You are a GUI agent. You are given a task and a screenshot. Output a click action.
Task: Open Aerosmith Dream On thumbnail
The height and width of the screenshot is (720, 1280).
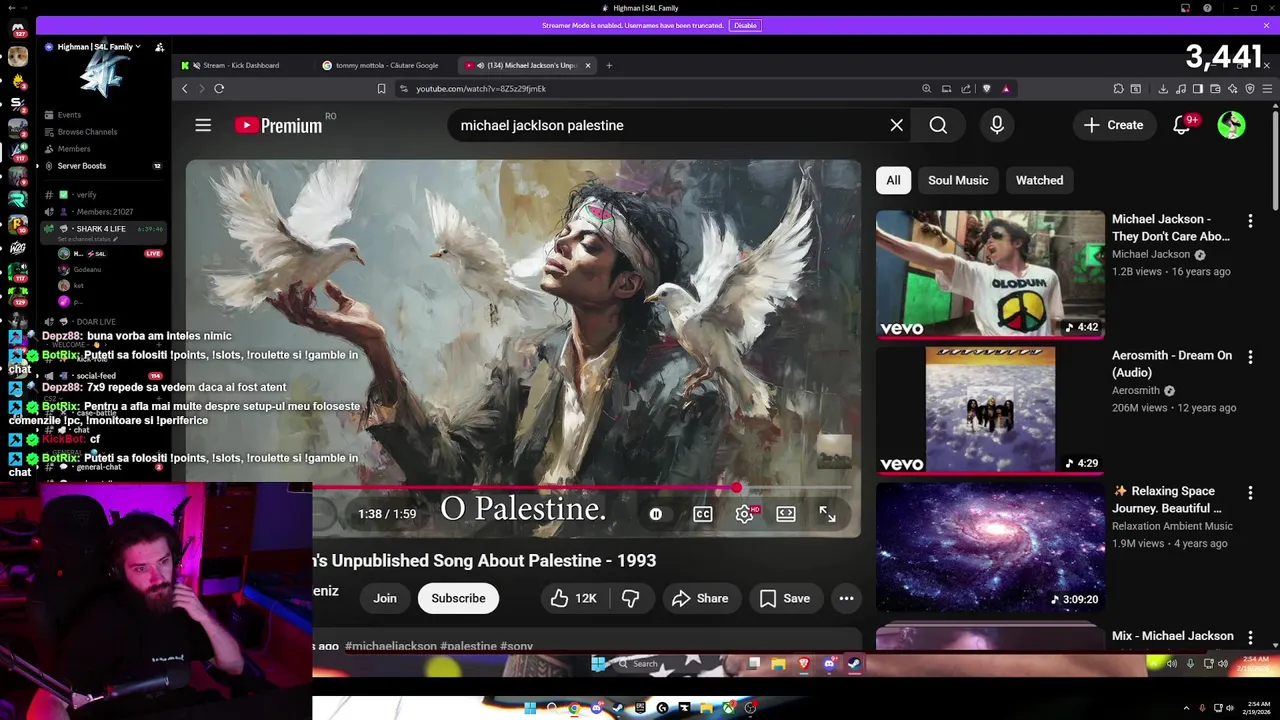click(990, 410)
